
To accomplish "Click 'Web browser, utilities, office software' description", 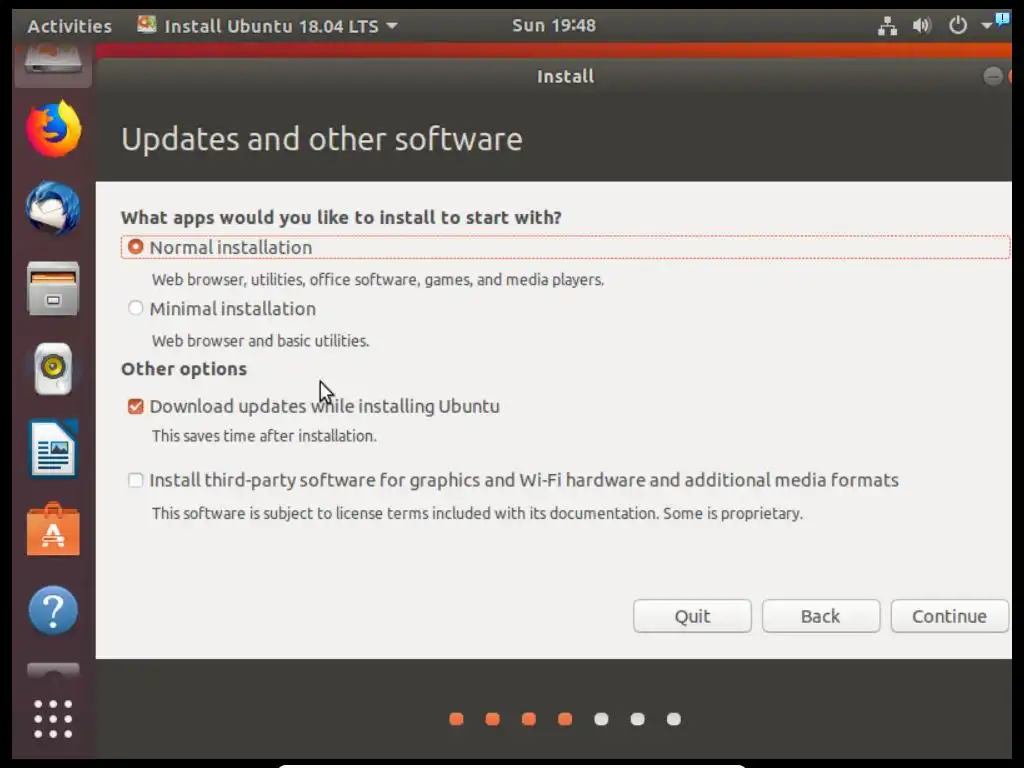I will [378, 280].
